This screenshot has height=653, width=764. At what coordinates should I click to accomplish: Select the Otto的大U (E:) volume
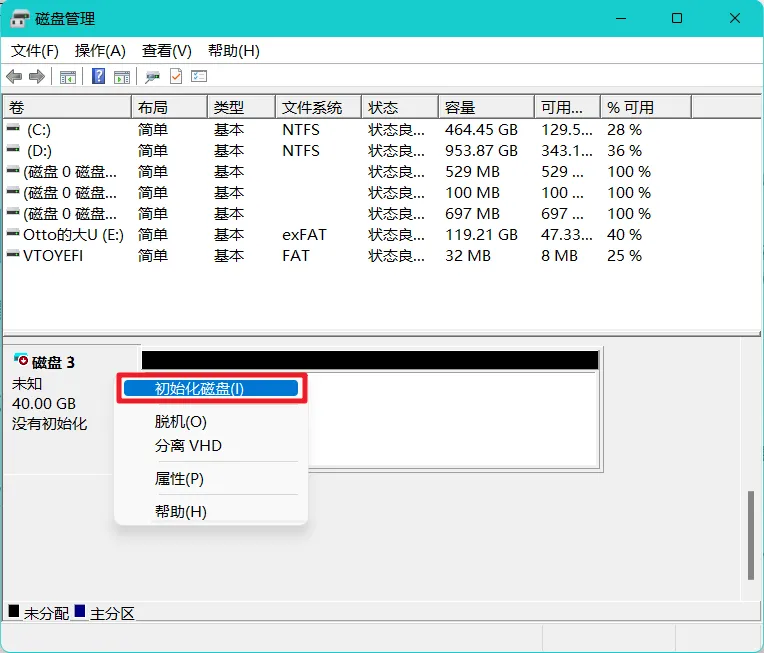(x=74, y=235)
